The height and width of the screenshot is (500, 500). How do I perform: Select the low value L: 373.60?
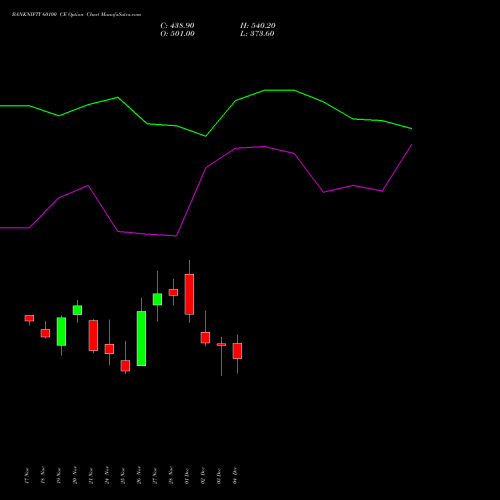[x=257, y=34]
